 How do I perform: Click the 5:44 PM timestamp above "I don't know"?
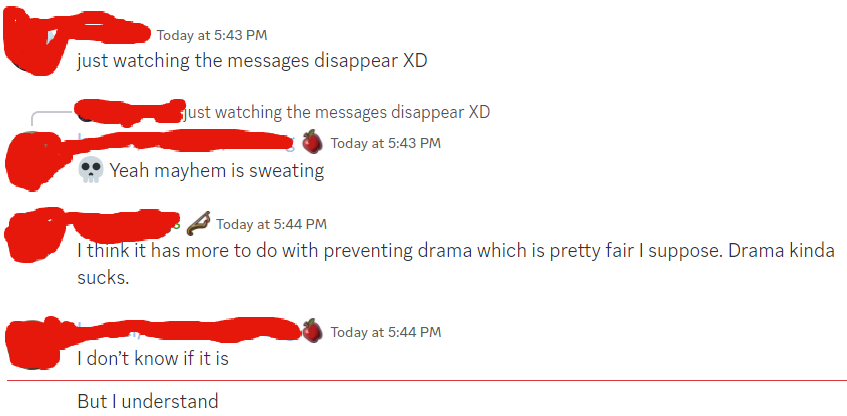click(386, 332)
